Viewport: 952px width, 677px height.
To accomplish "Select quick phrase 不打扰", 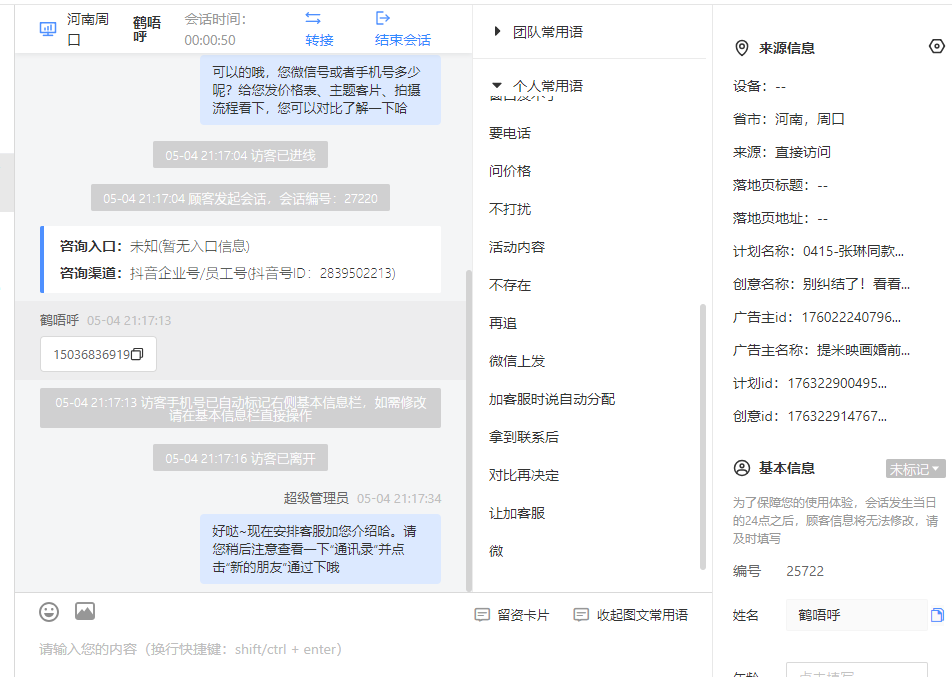I will [509, 209].
